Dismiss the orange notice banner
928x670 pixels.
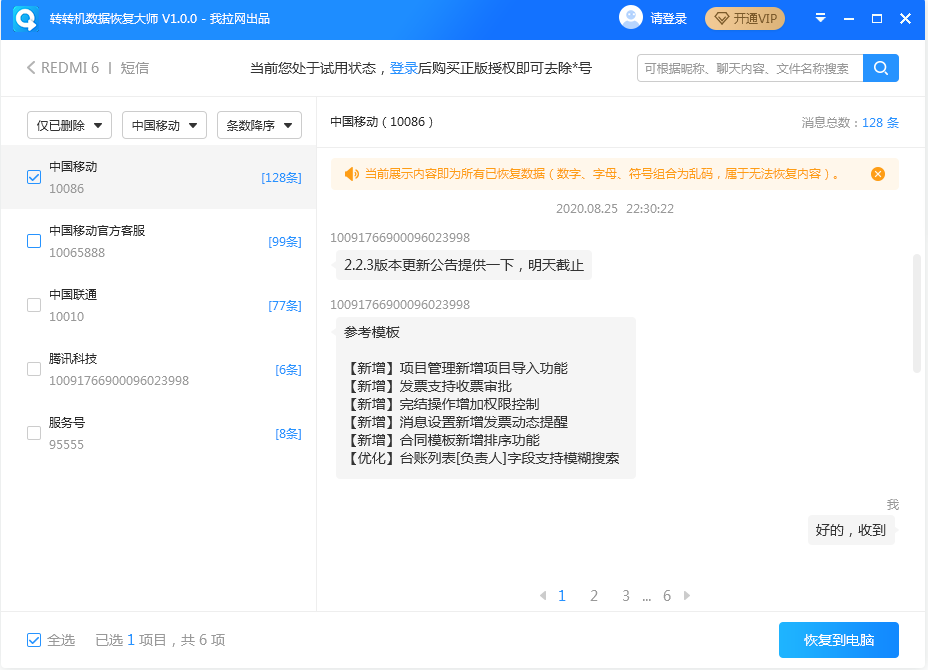pos(878,174)
